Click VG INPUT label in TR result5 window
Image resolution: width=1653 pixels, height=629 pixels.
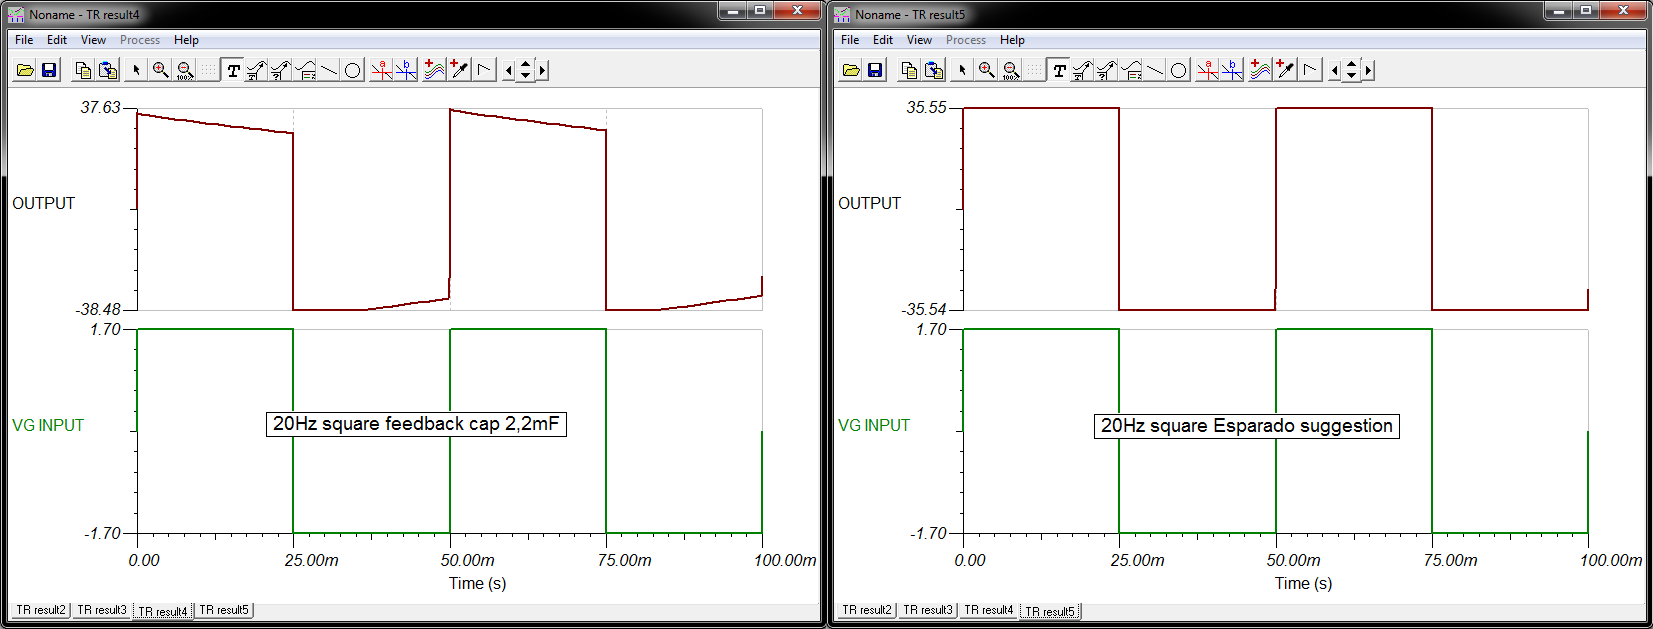coord(874,425)
